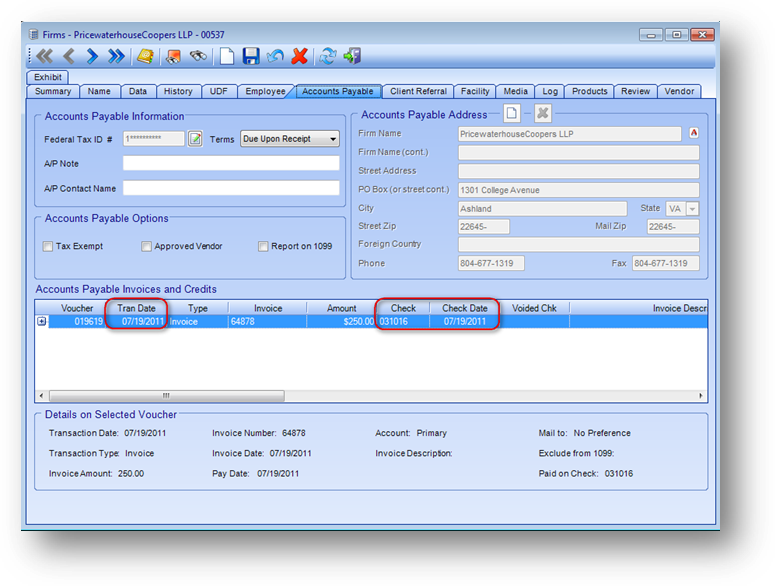Exit form with door arrow icon
This screenshot has width=775, height=586.
[x=352, y=56]
